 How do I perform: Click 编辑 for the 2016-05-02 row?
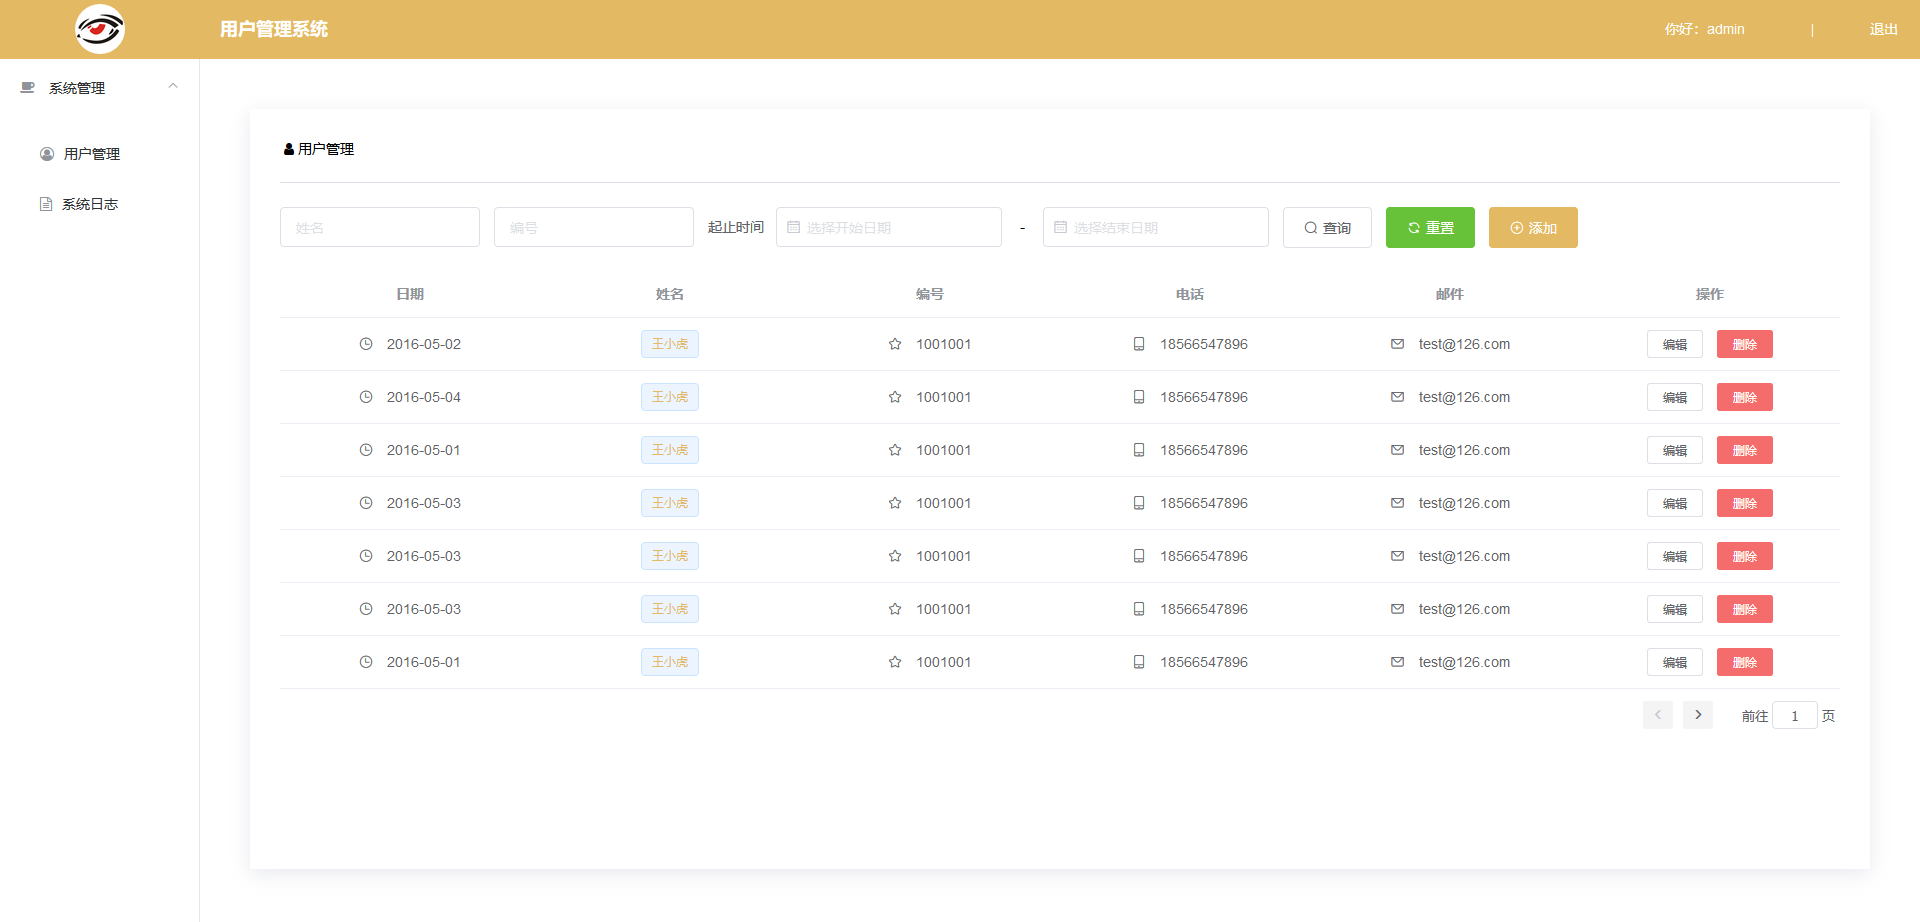click(x=1675, y=344)
